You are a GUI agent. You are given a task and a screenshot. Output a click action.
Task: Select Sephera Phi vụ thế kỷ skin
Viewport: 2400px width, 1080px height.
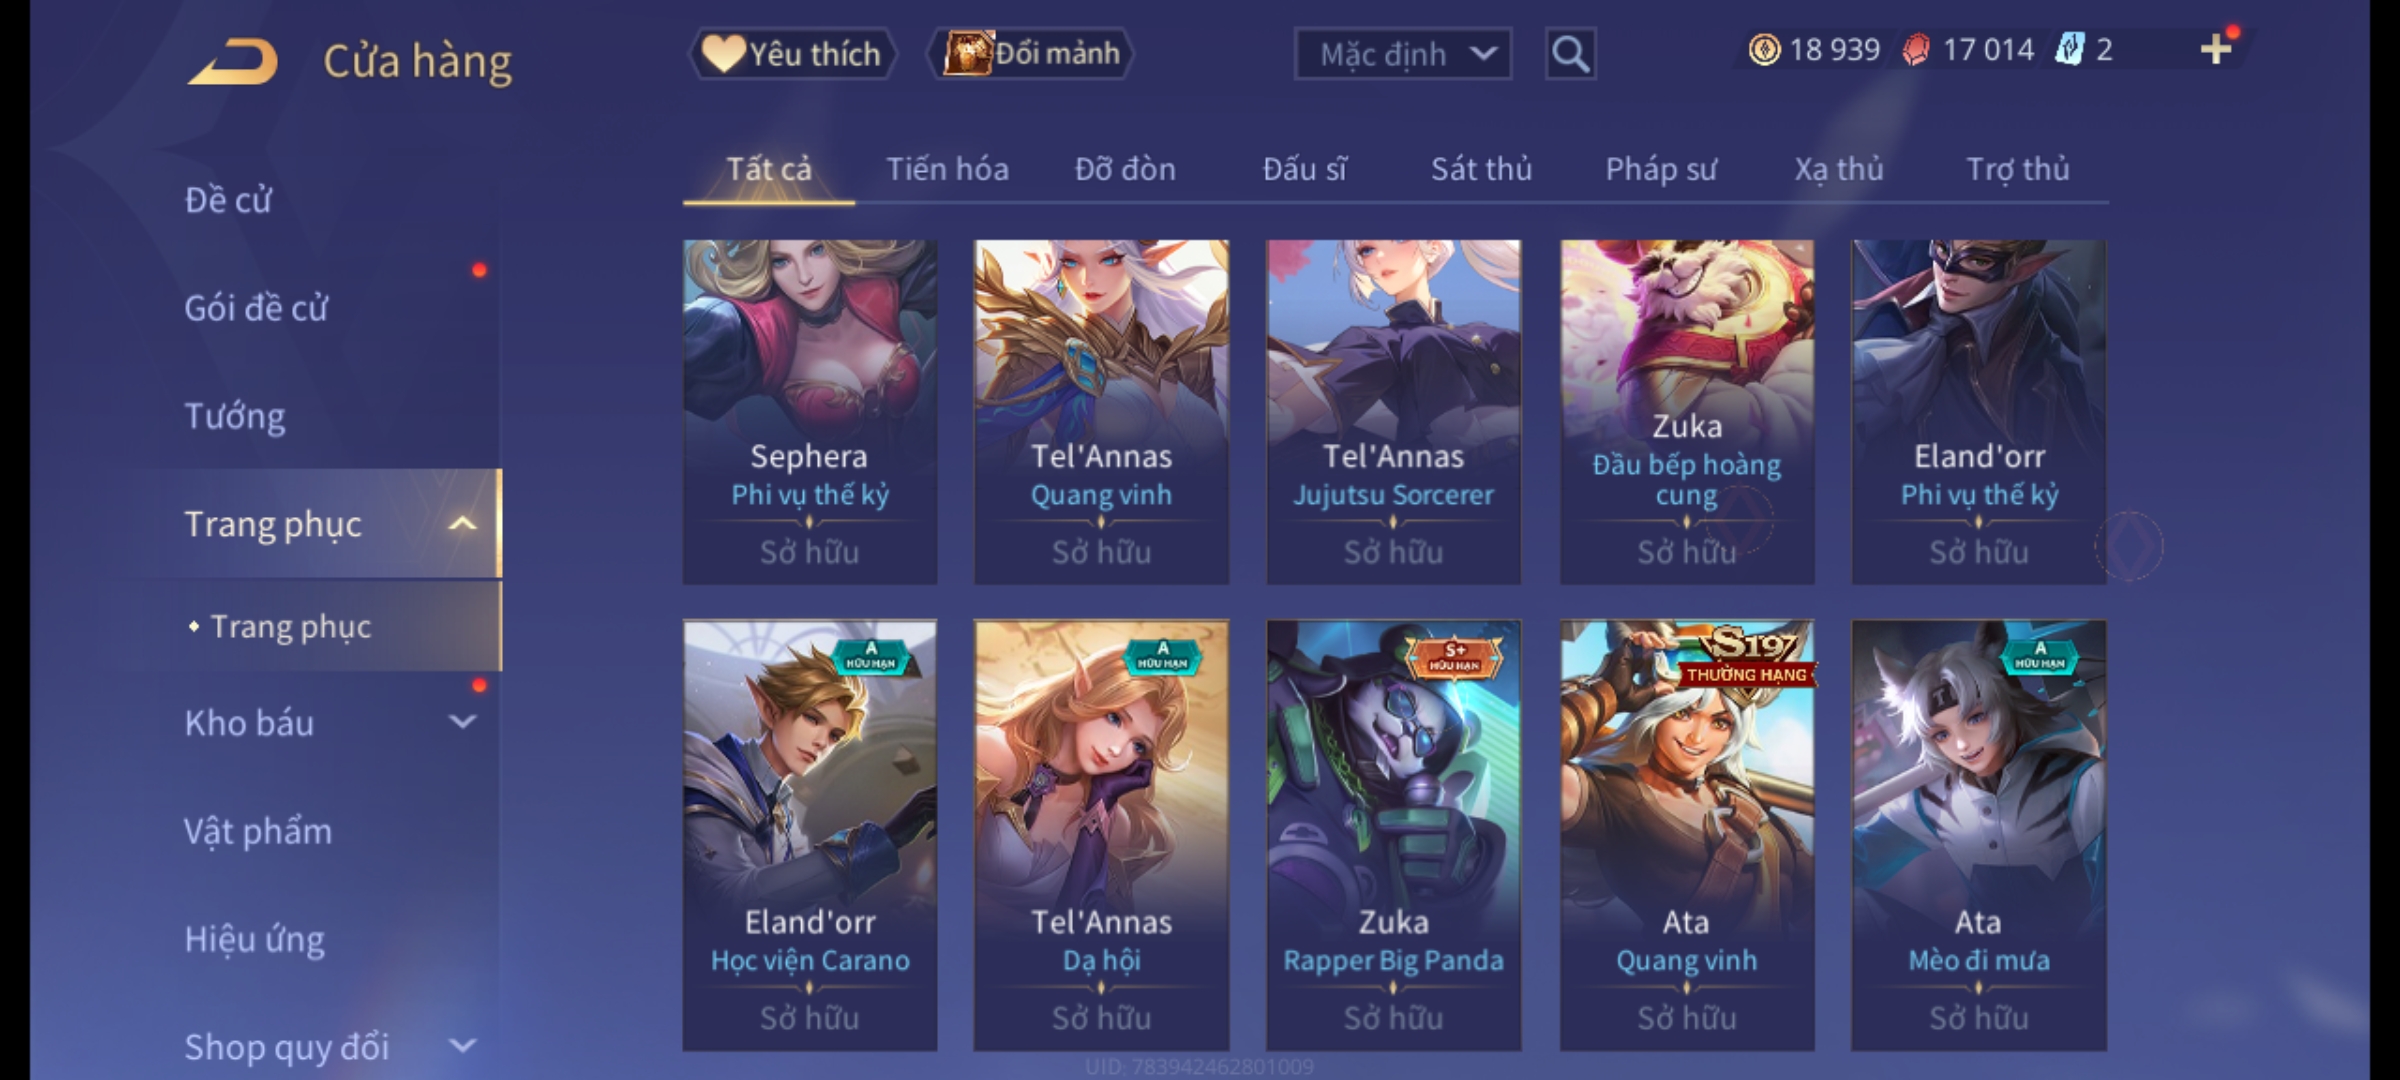pos(810,412)
